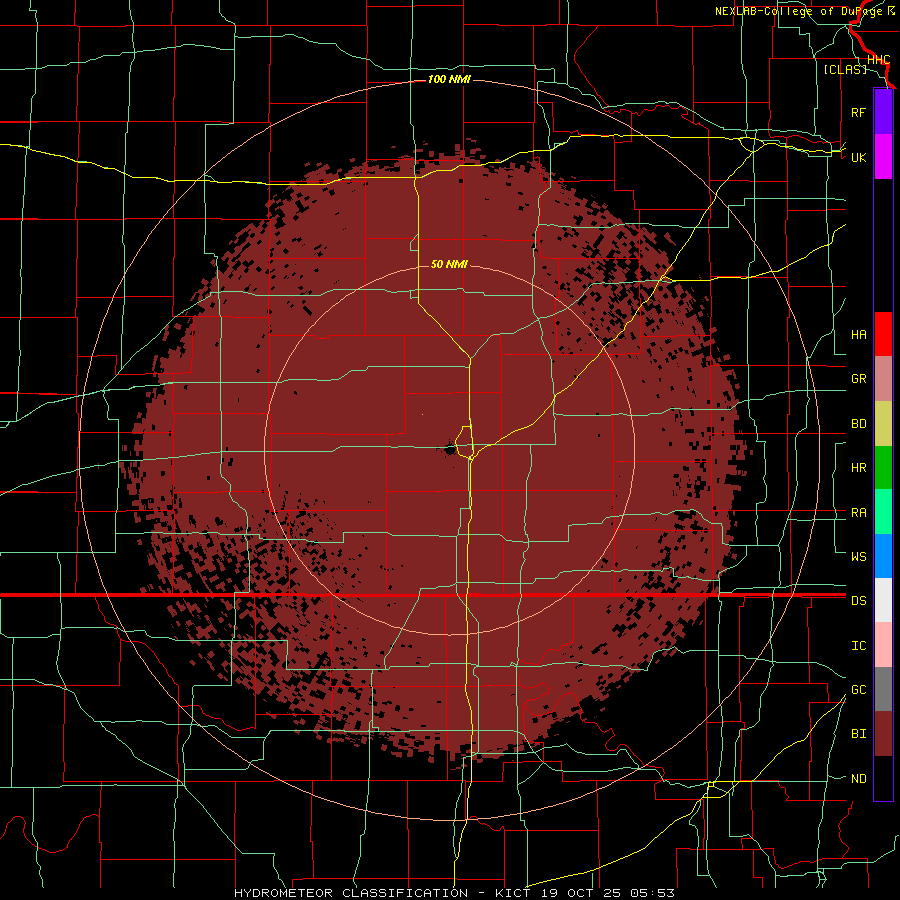Click the 'IC' legend label
Viewport: 900px width, 900px height.
coord(859,646)
